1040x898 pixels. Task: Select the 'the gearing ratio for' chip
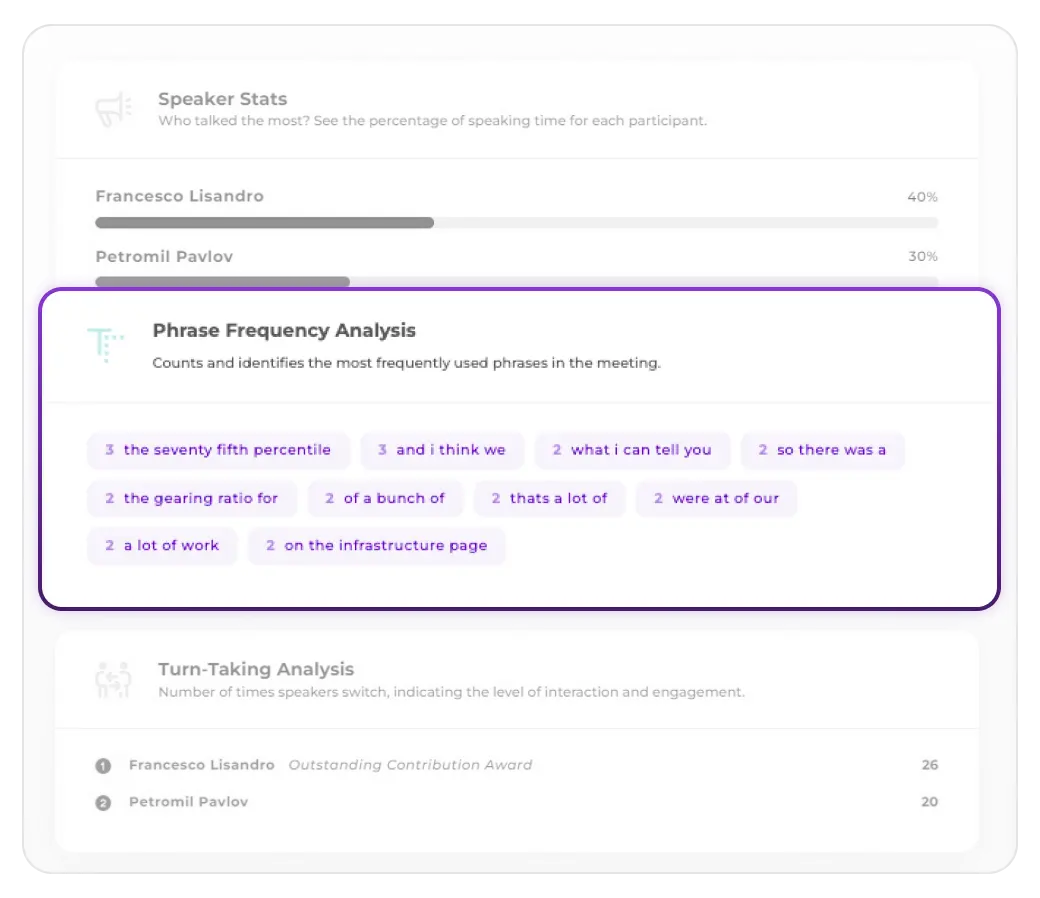pyautogui.click(x=192, y=498)
